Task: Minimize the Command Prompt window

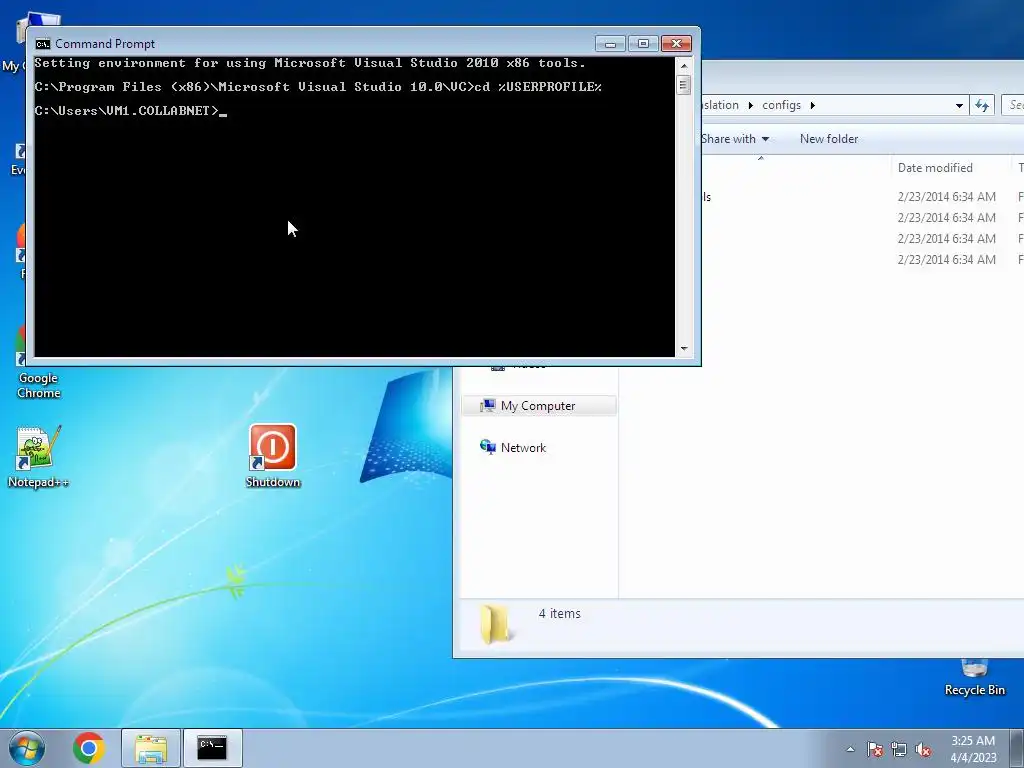Action: tap(611, 44)
